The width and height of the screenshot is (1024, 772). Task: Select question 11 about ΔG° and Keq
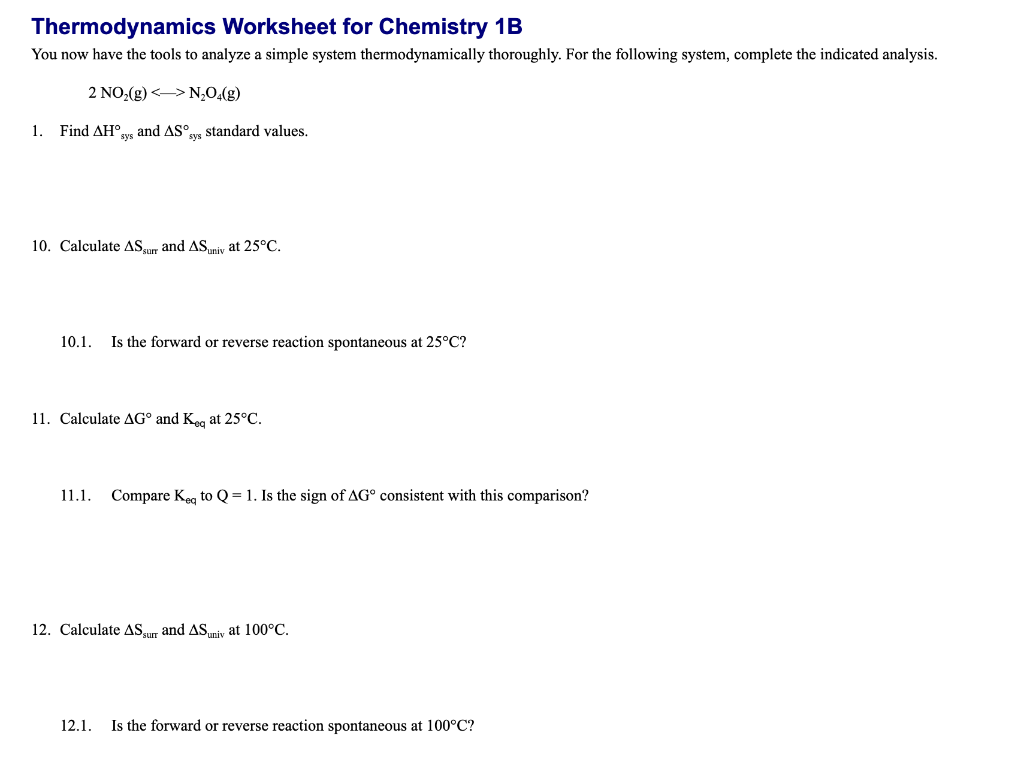pyautogui.click(x=146, y=419)
